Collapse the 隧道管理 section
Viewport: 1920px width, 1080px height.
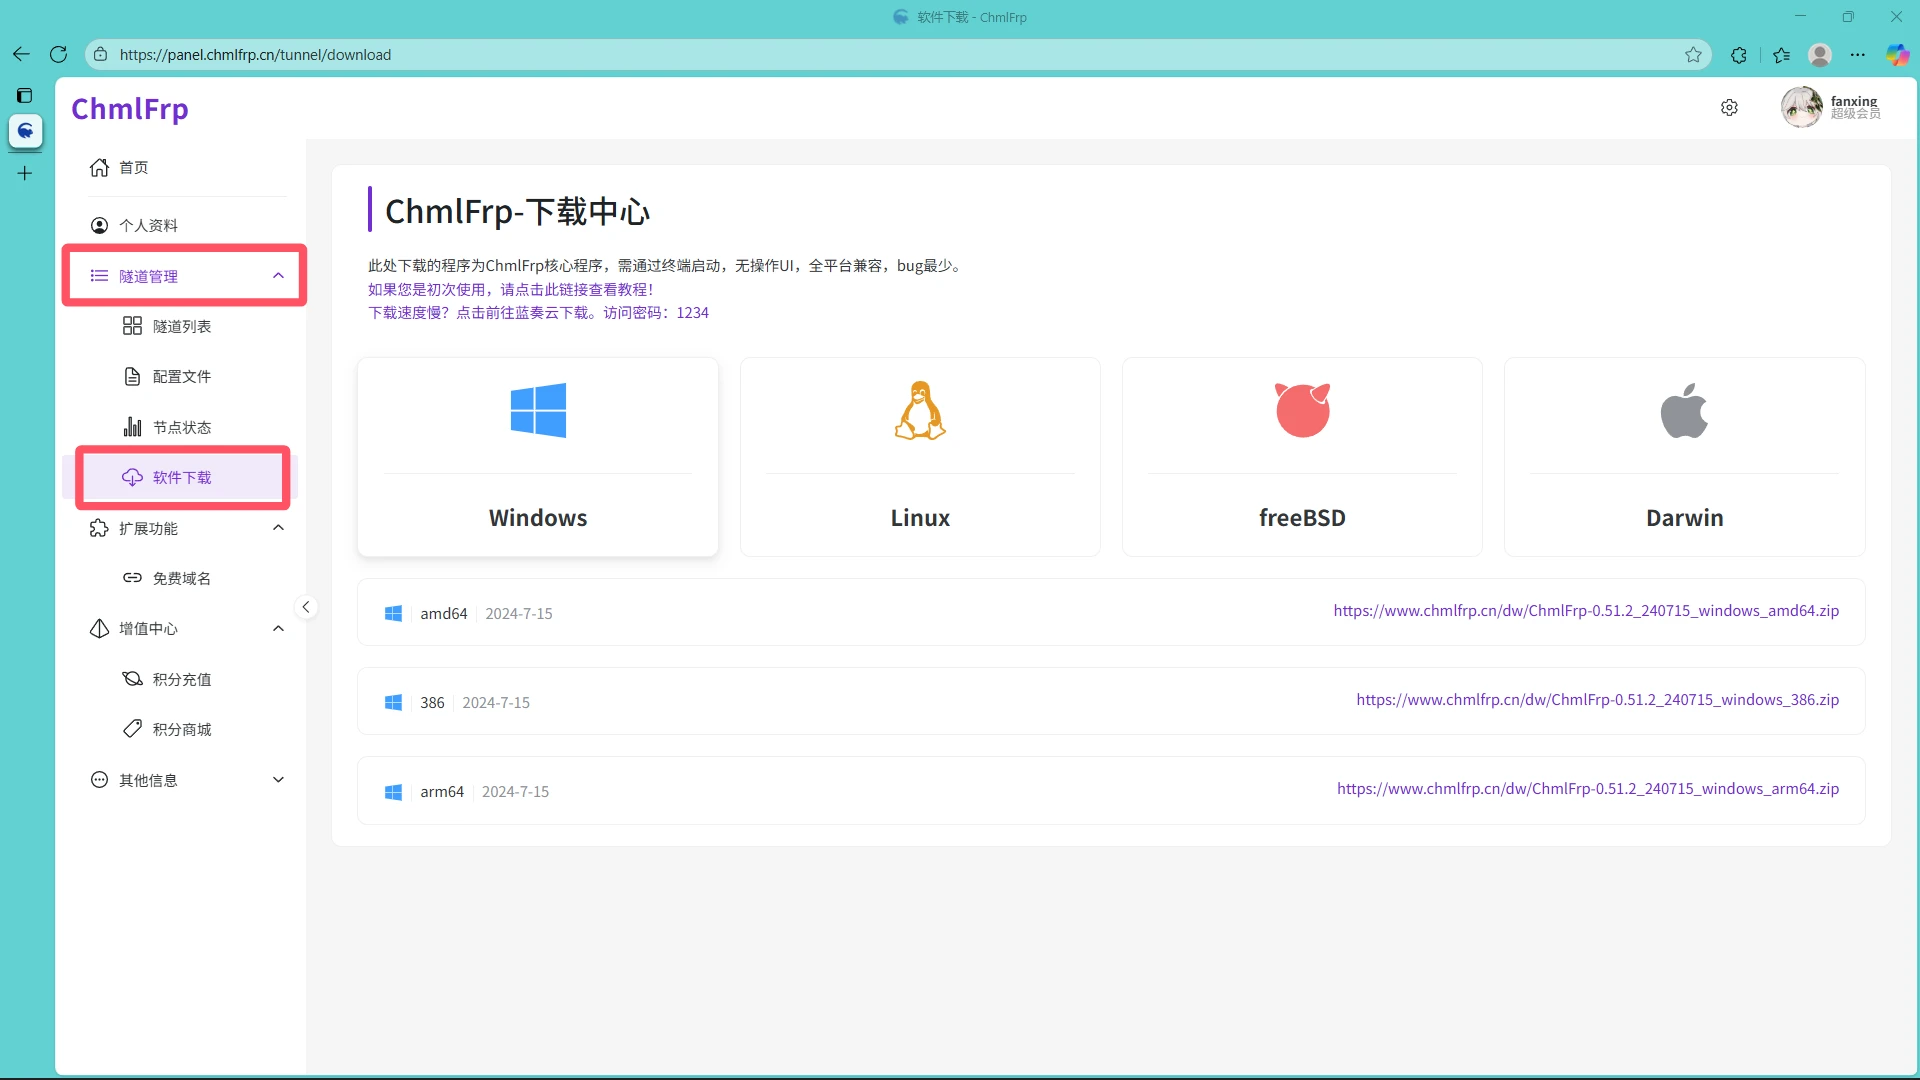tap(279, 275)
